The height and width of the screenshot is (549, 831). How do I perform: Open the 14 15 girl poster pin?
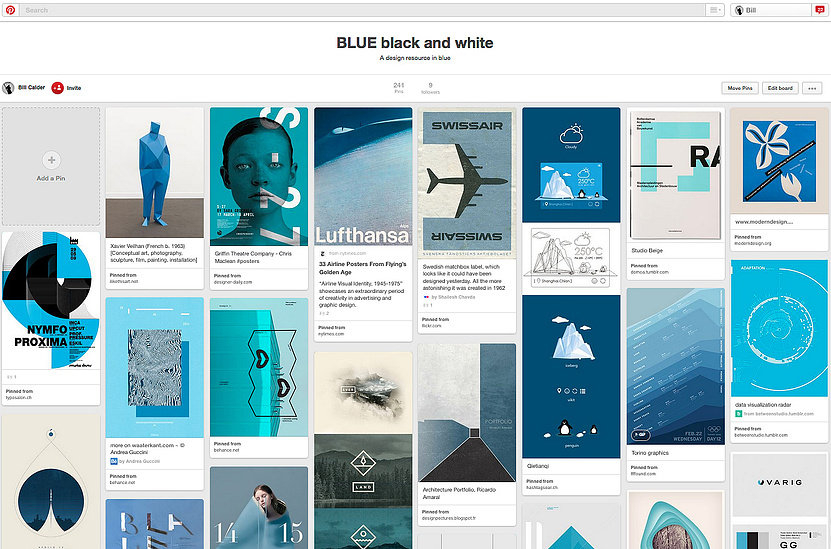[259, 508]
